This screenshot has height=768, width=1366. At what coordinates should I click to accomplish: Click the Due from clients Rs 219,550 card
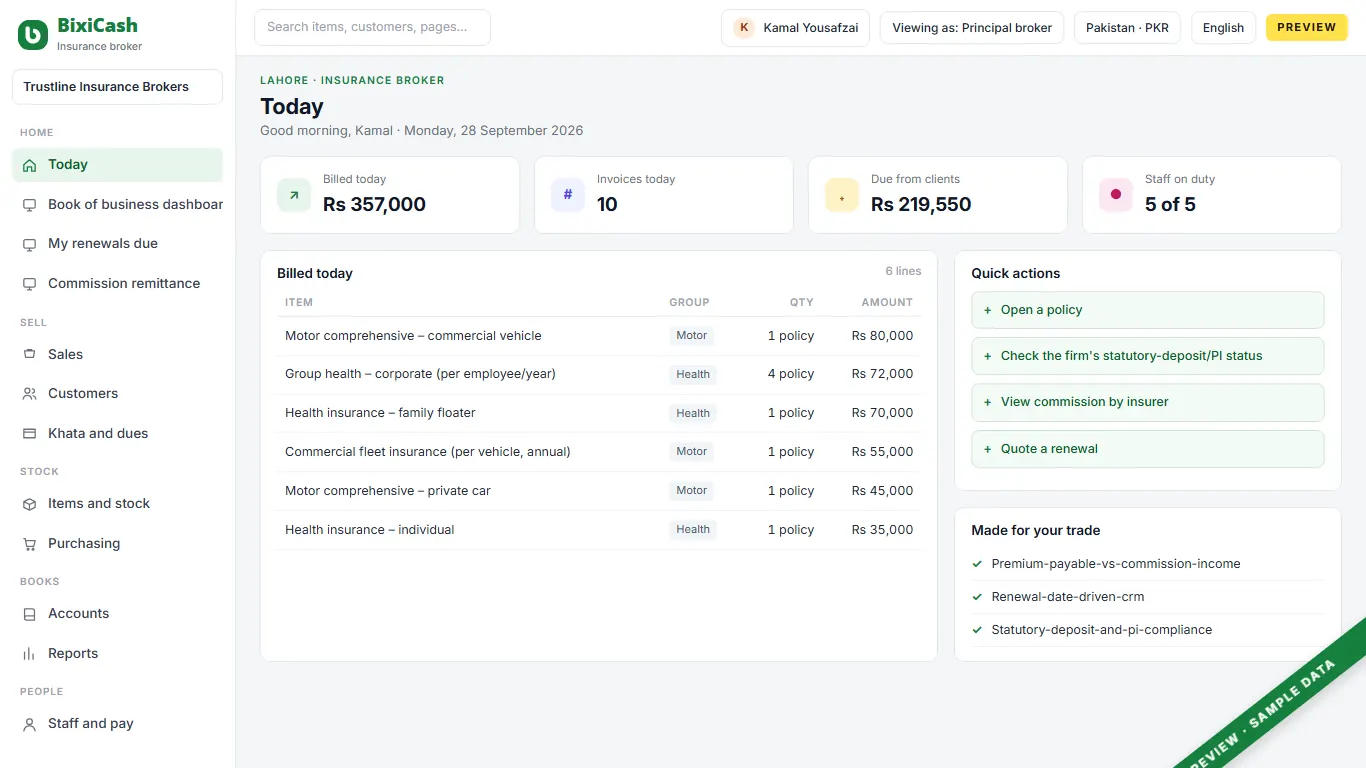[938, 195]
